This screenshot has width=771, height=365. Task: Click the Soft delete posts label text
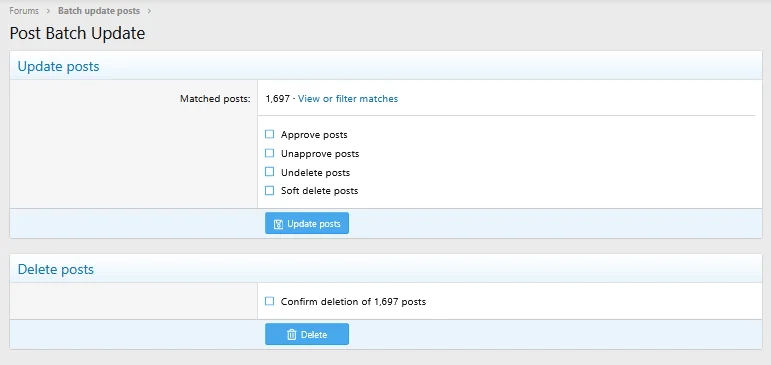pos(320,191)
